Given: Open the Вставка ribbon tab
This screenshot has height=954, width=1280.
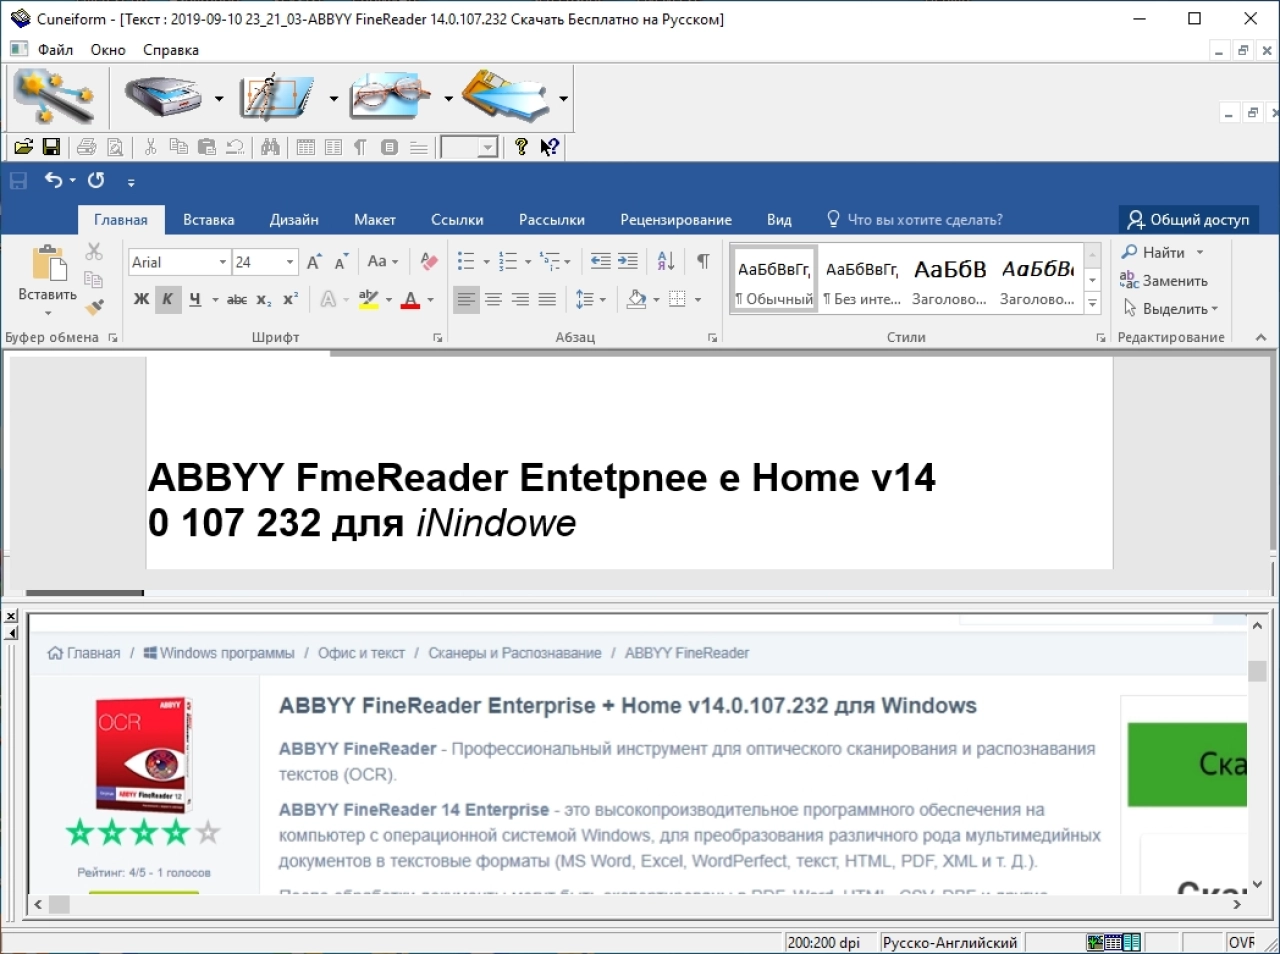Looking at the screenshot, I should click(209, 220).
